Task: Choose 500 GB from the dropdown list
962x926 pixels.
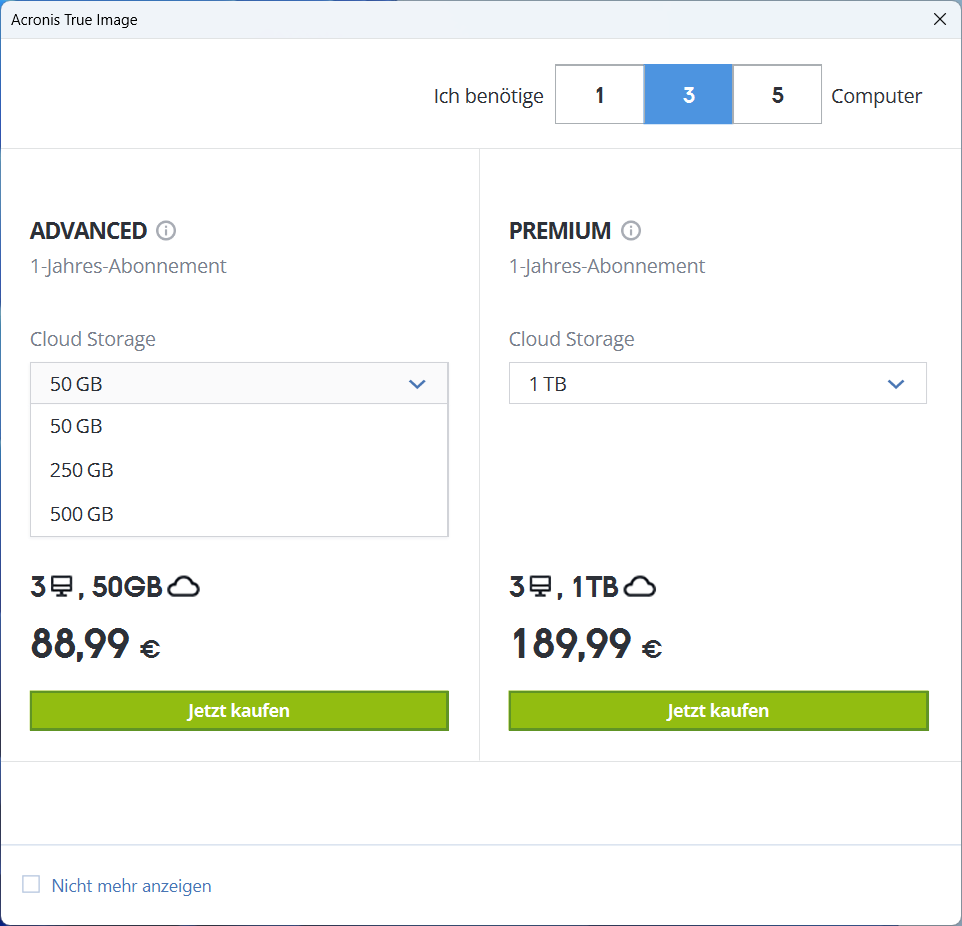Action: (239, 514)
